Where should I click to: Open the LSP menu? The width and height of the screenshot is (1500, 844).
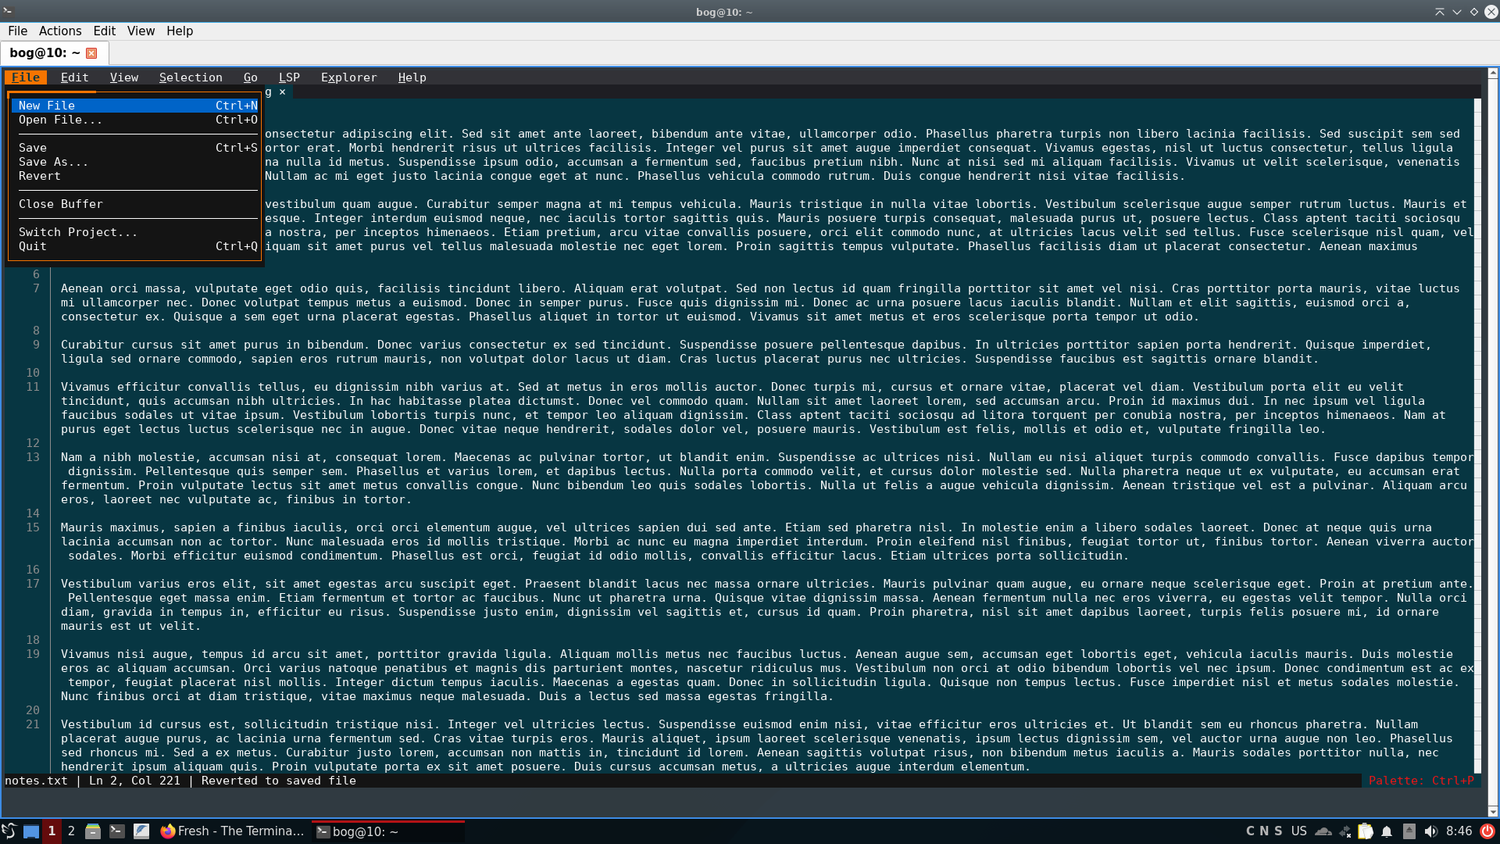click(x=289, y=77)
